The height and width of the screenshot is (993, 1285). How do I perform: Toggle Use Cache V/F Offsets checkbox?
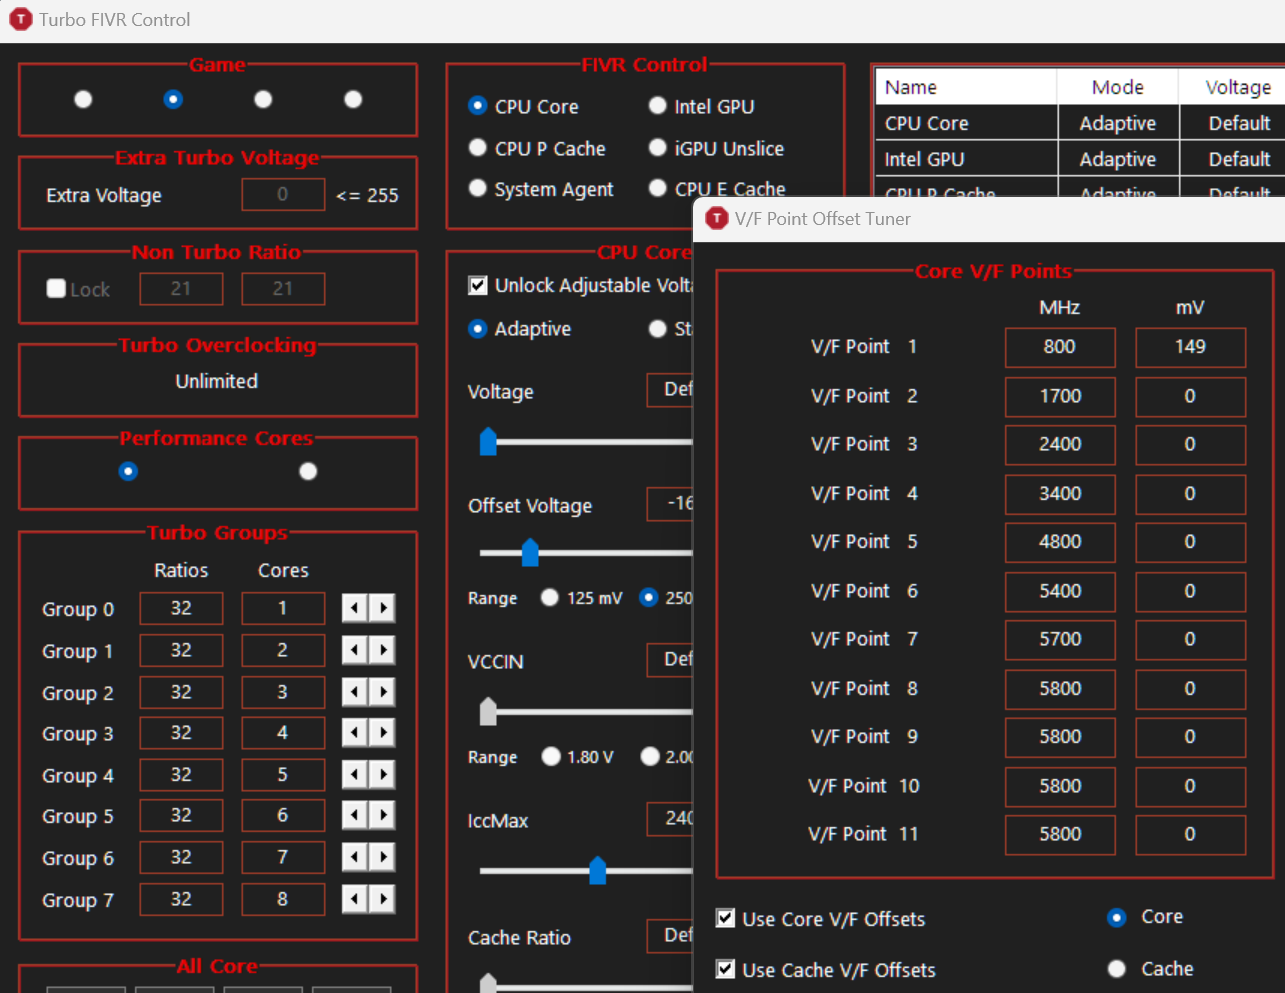(726, 969)
